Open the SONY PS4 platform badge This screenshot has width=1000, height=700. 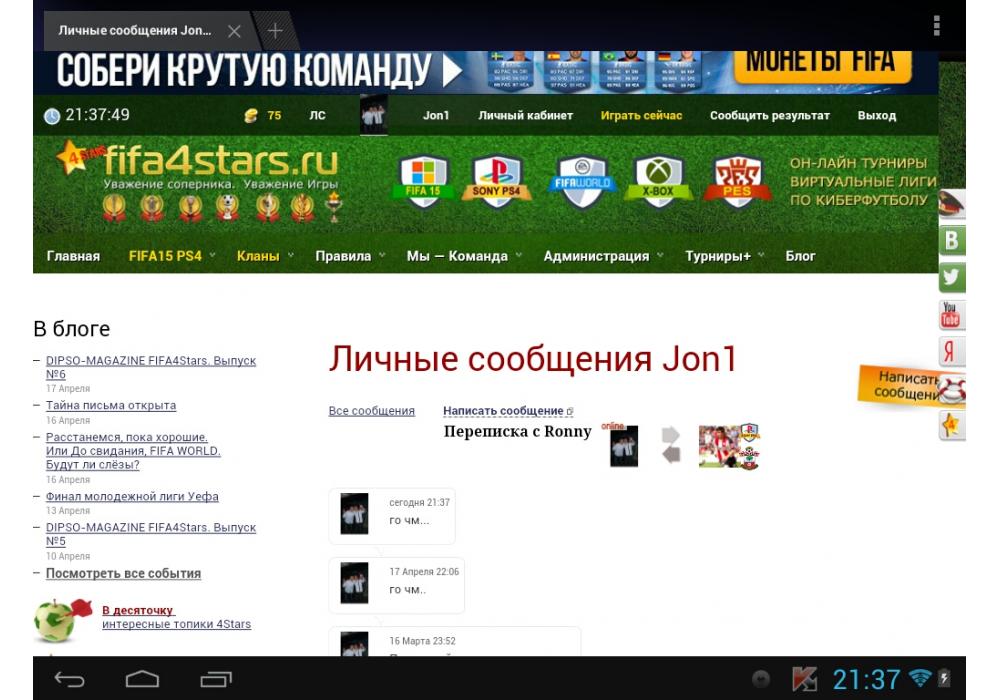496,182
